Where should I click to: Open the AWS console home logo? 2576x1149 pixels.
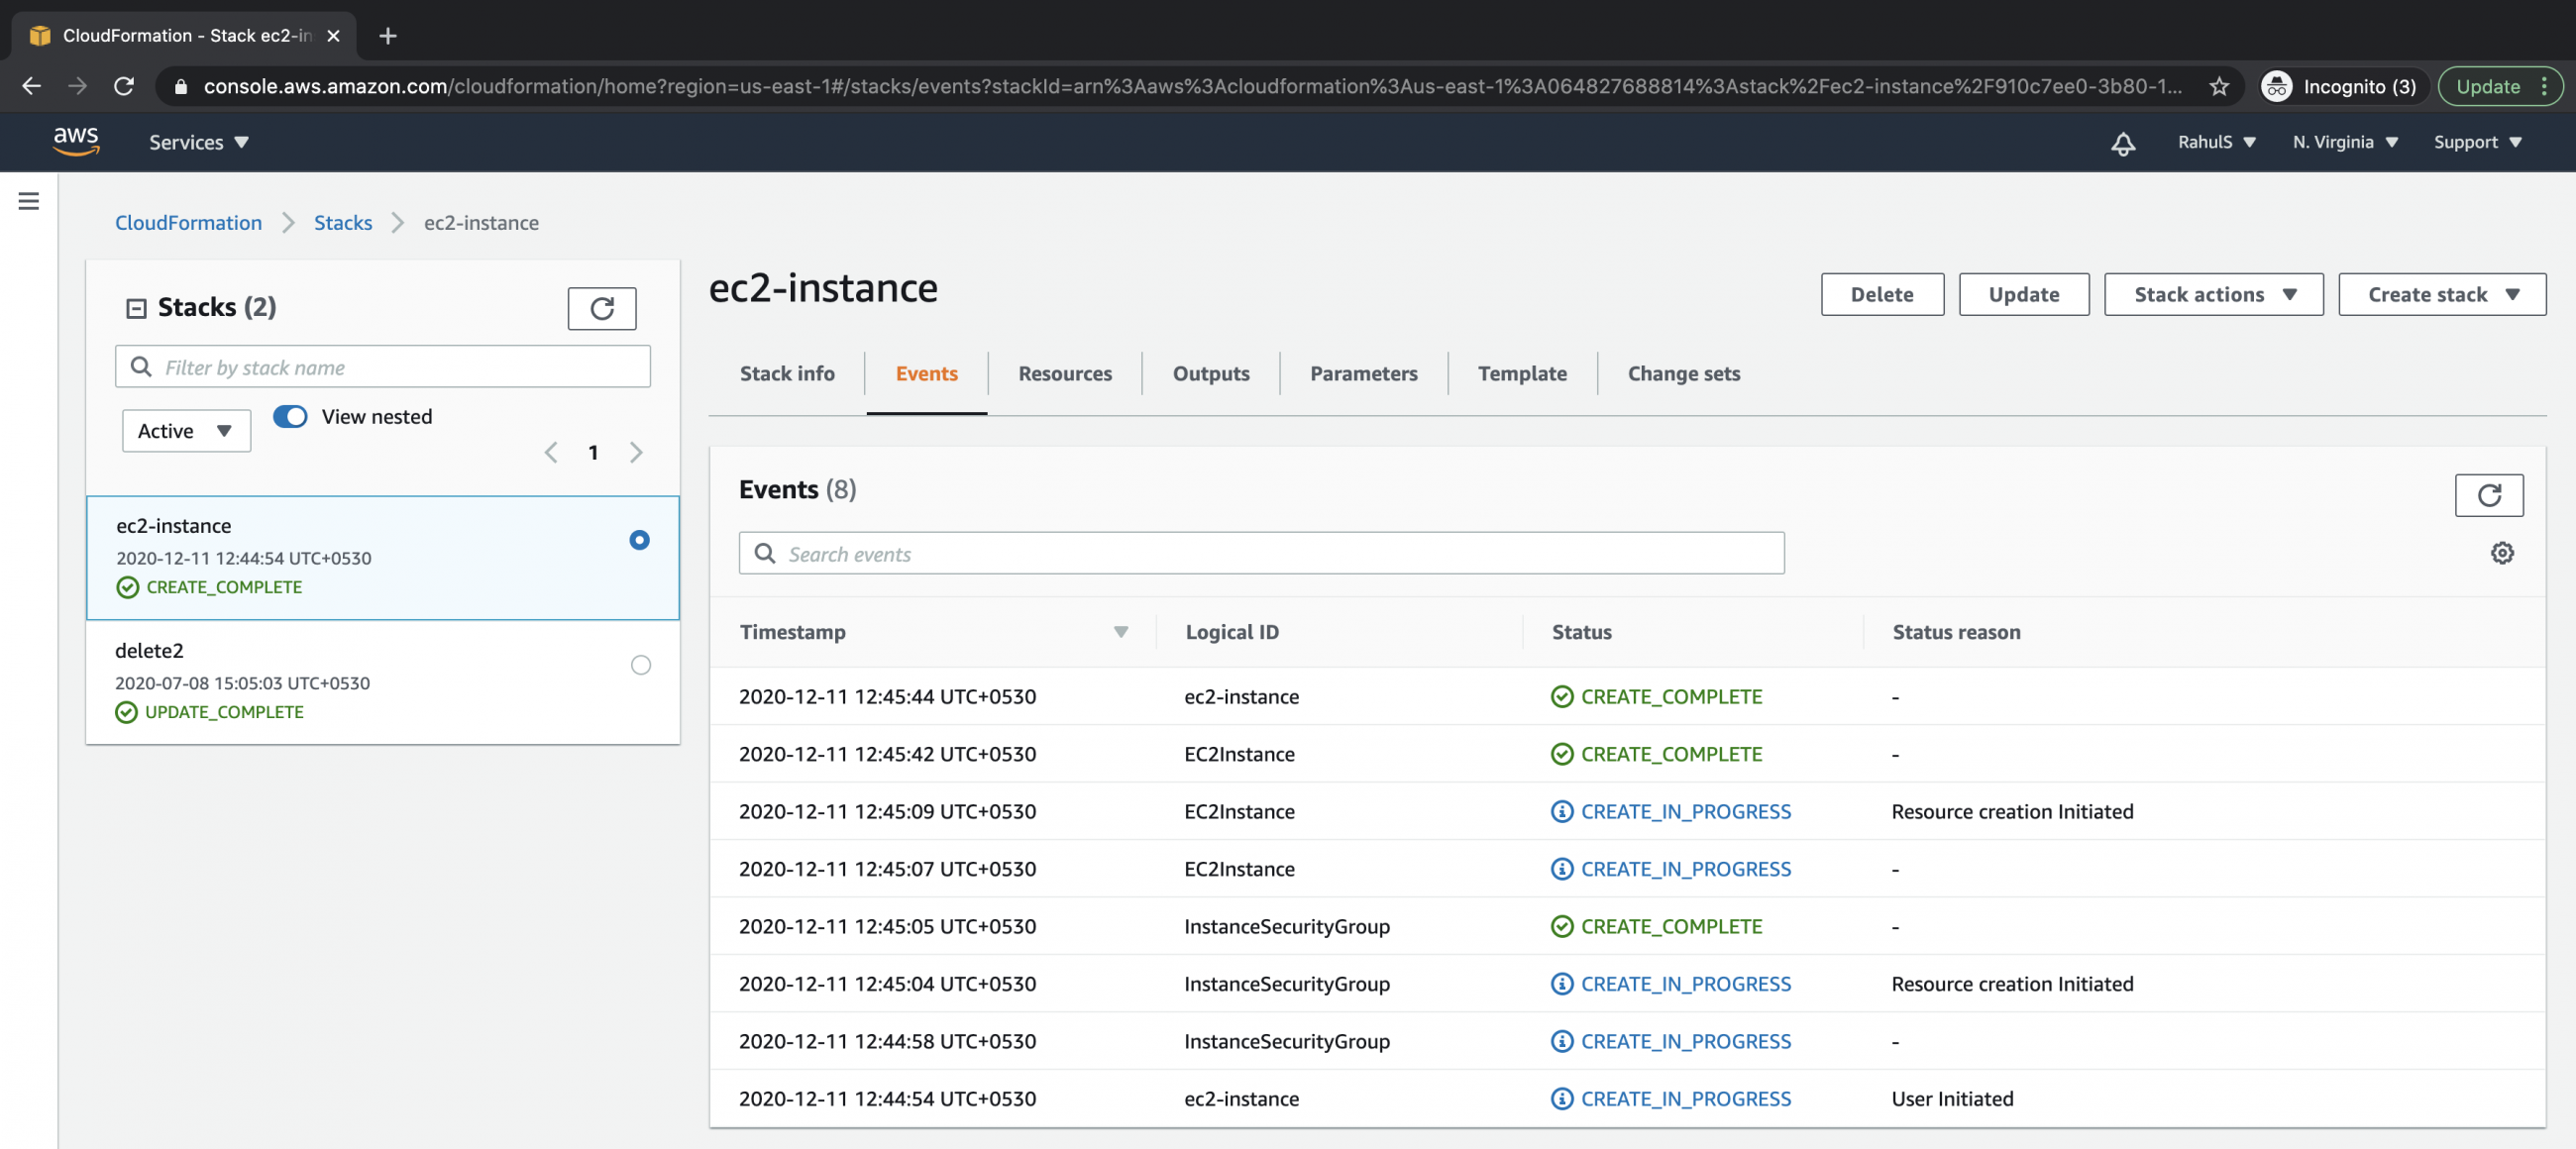coord(76,141)
